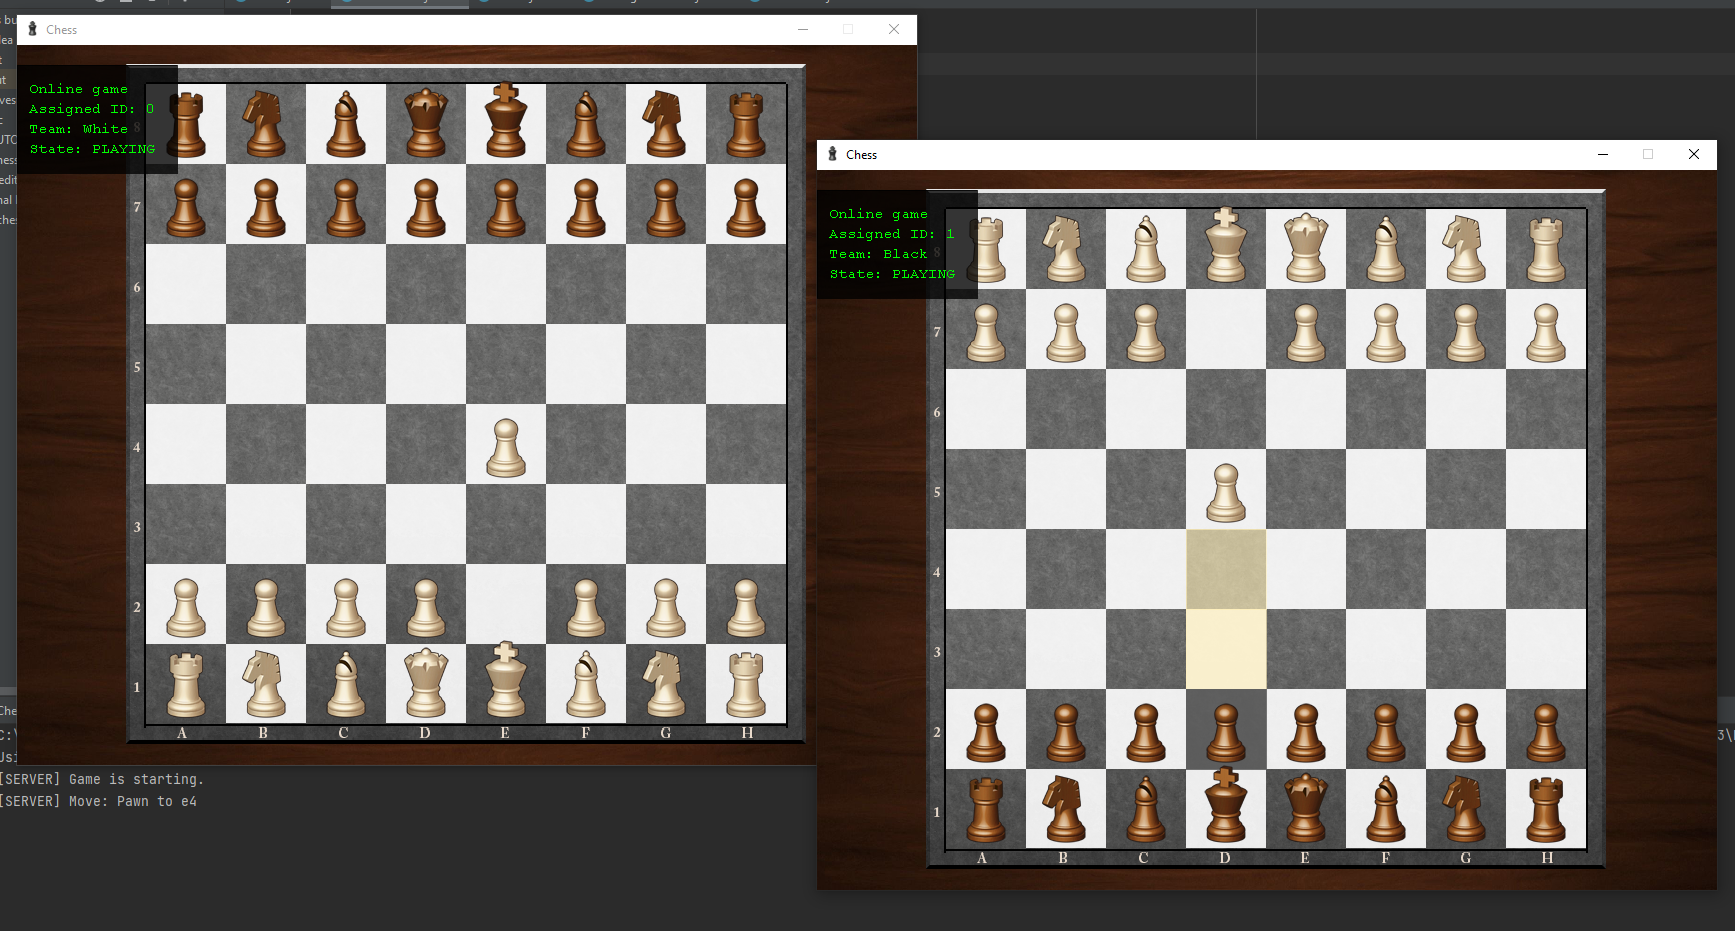Click the light highlighted D3 square in Black's window

[x=1226, y=649]
